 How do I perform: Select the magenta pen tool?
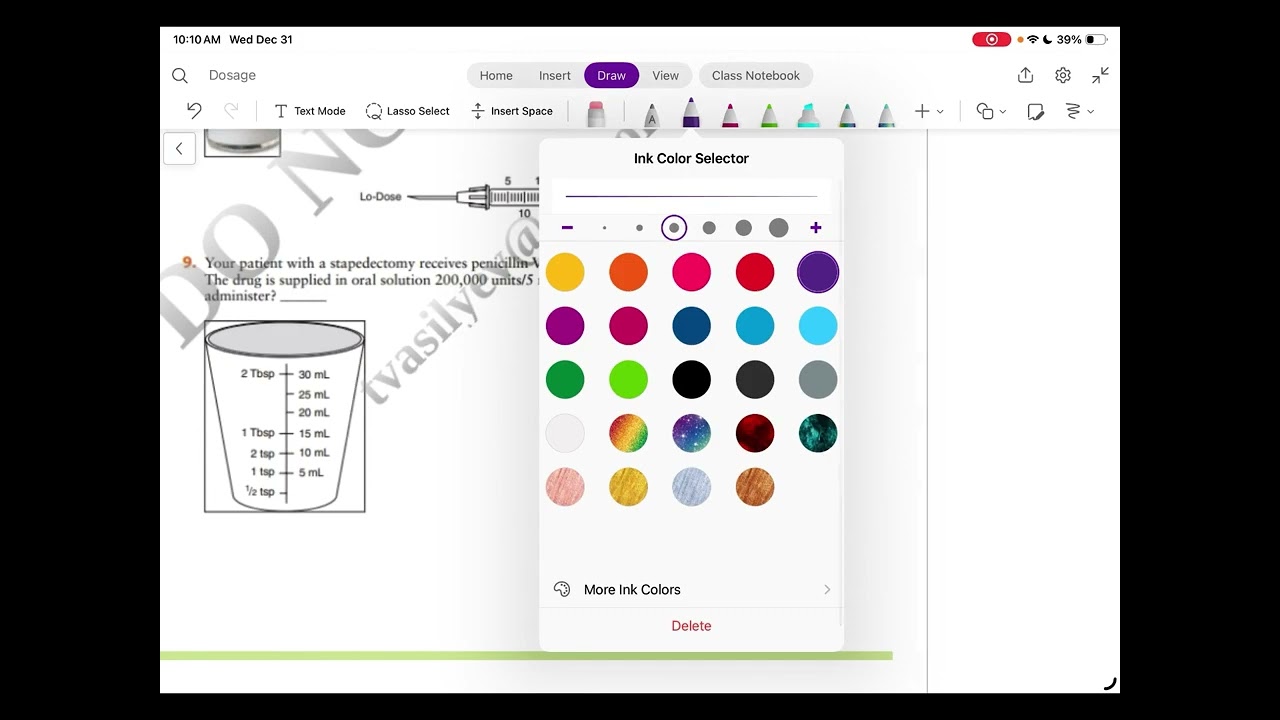click(730, 114)
